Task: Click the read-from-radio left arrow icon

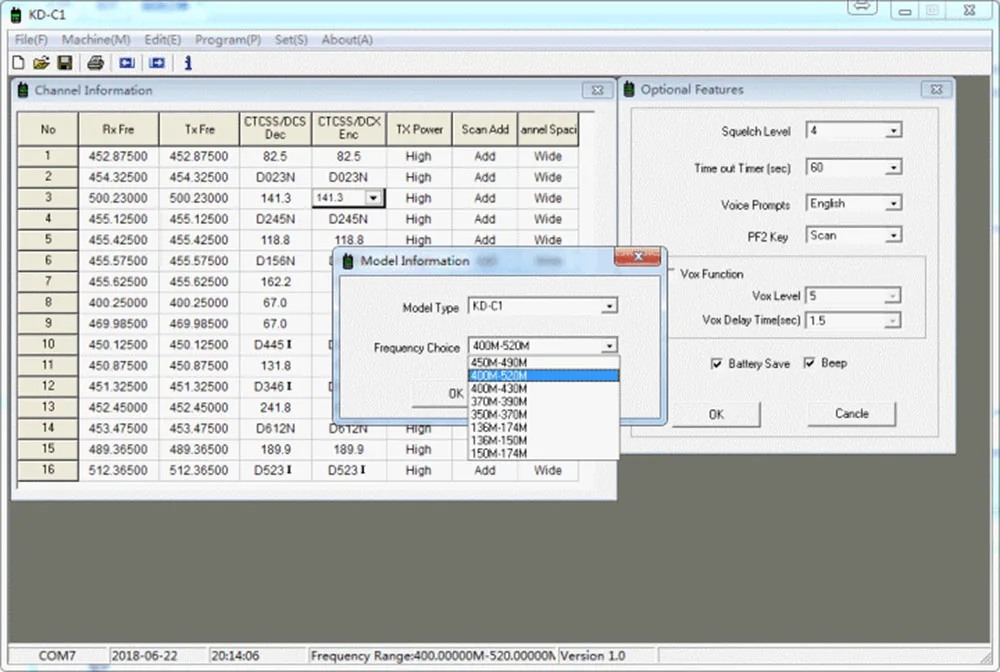Action: [127, 63]
